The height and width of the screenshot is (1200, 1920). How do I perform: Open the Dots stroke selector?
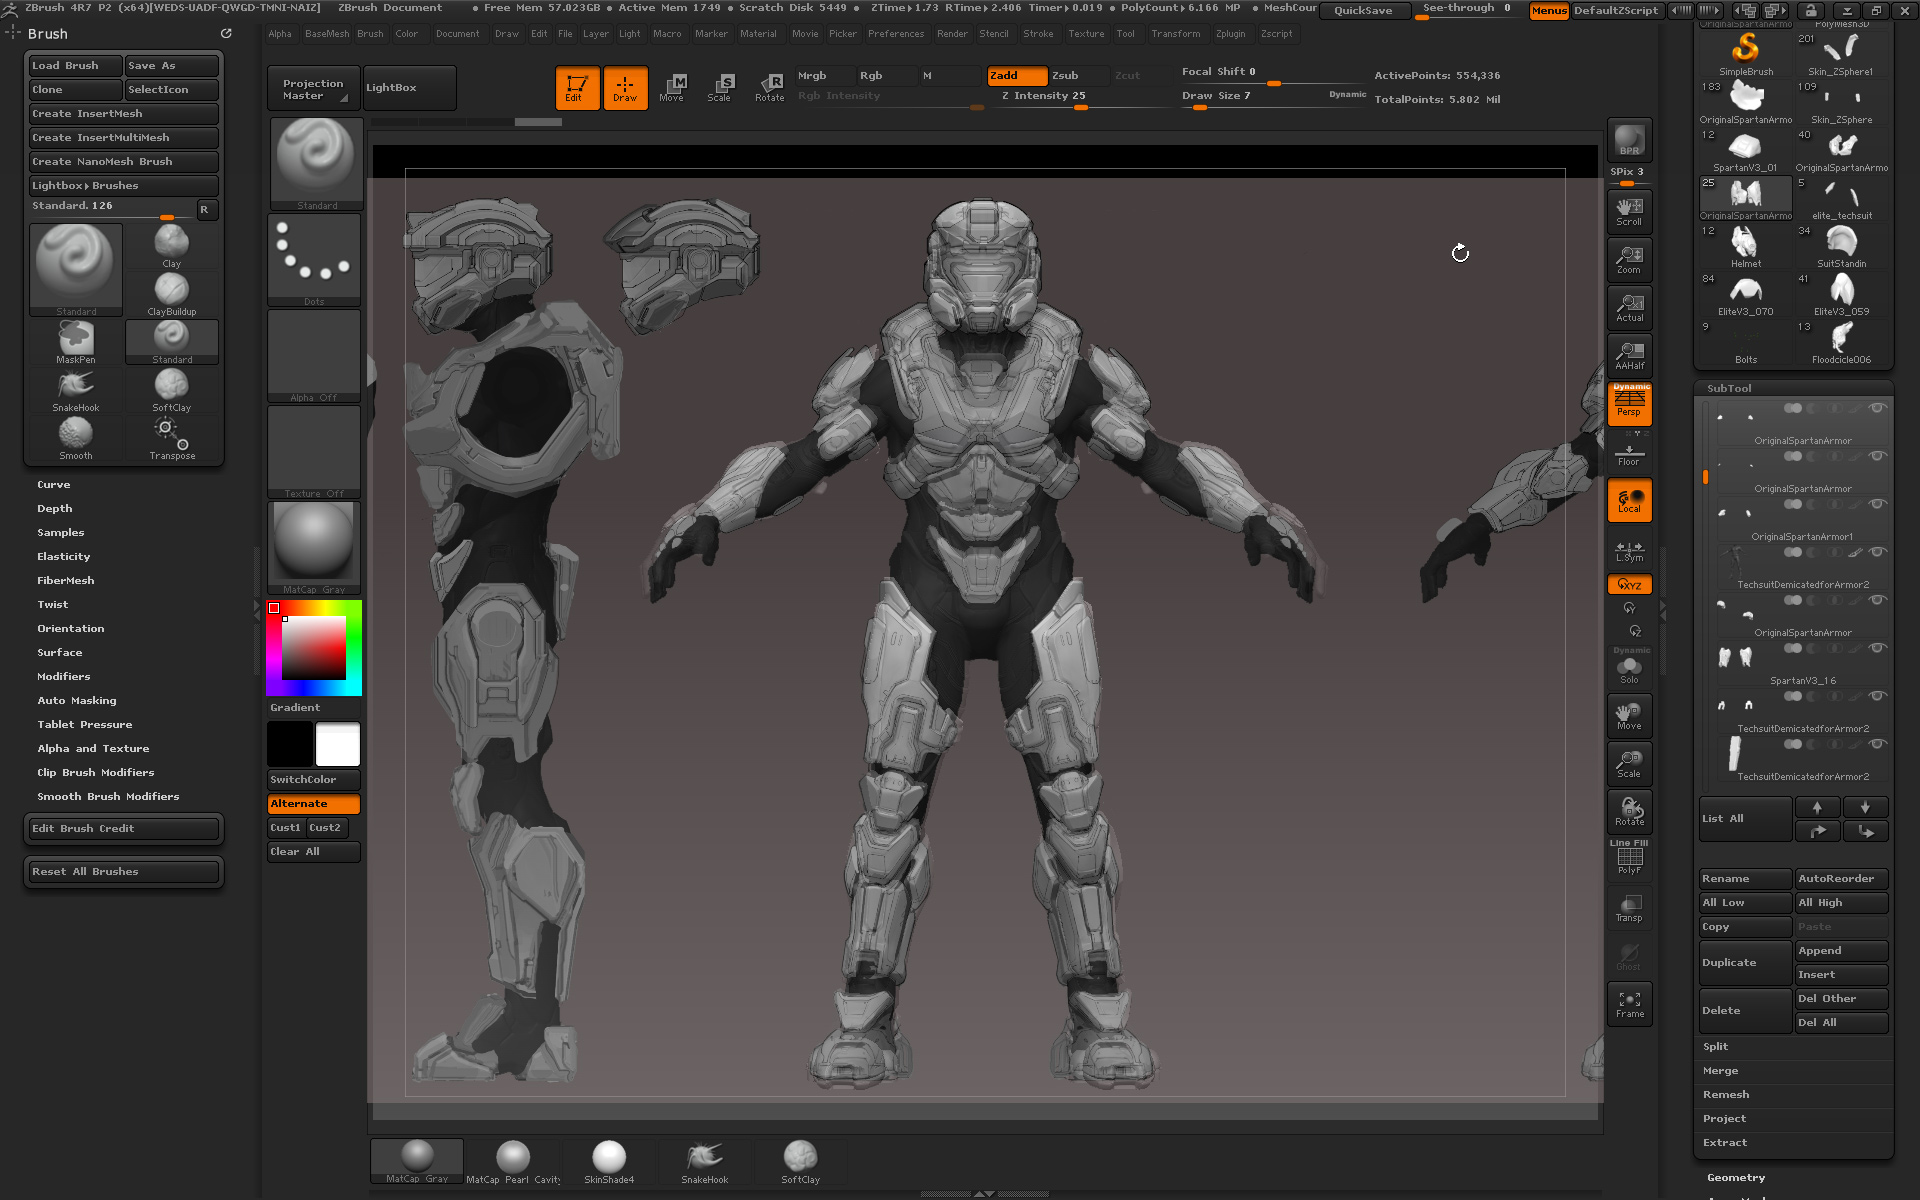click(314, 260)
